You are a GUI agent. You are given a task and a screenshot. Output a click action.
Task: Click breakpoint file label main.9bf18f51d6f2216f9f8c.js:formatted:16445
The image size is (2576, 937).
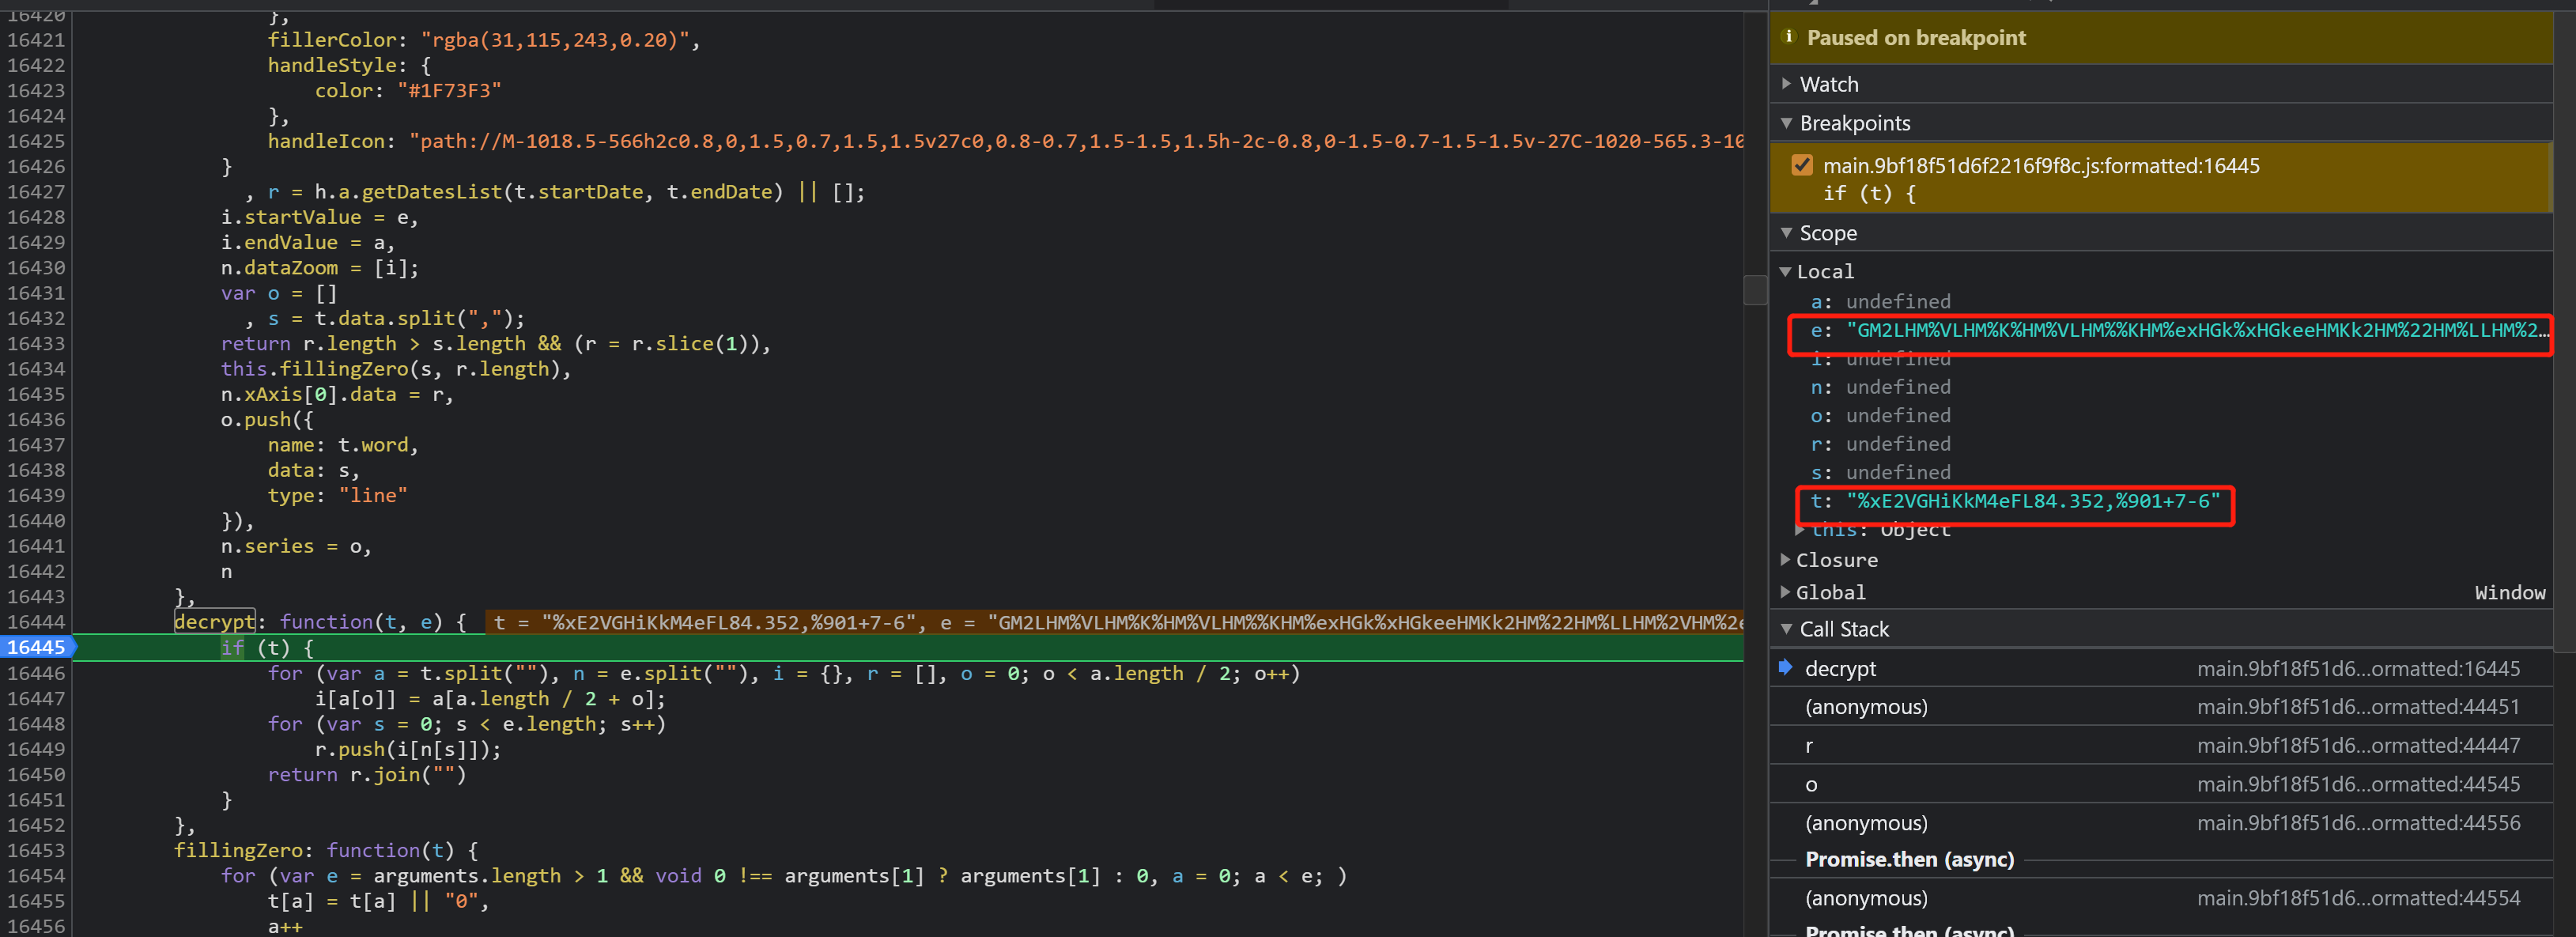pos(2040,165)
